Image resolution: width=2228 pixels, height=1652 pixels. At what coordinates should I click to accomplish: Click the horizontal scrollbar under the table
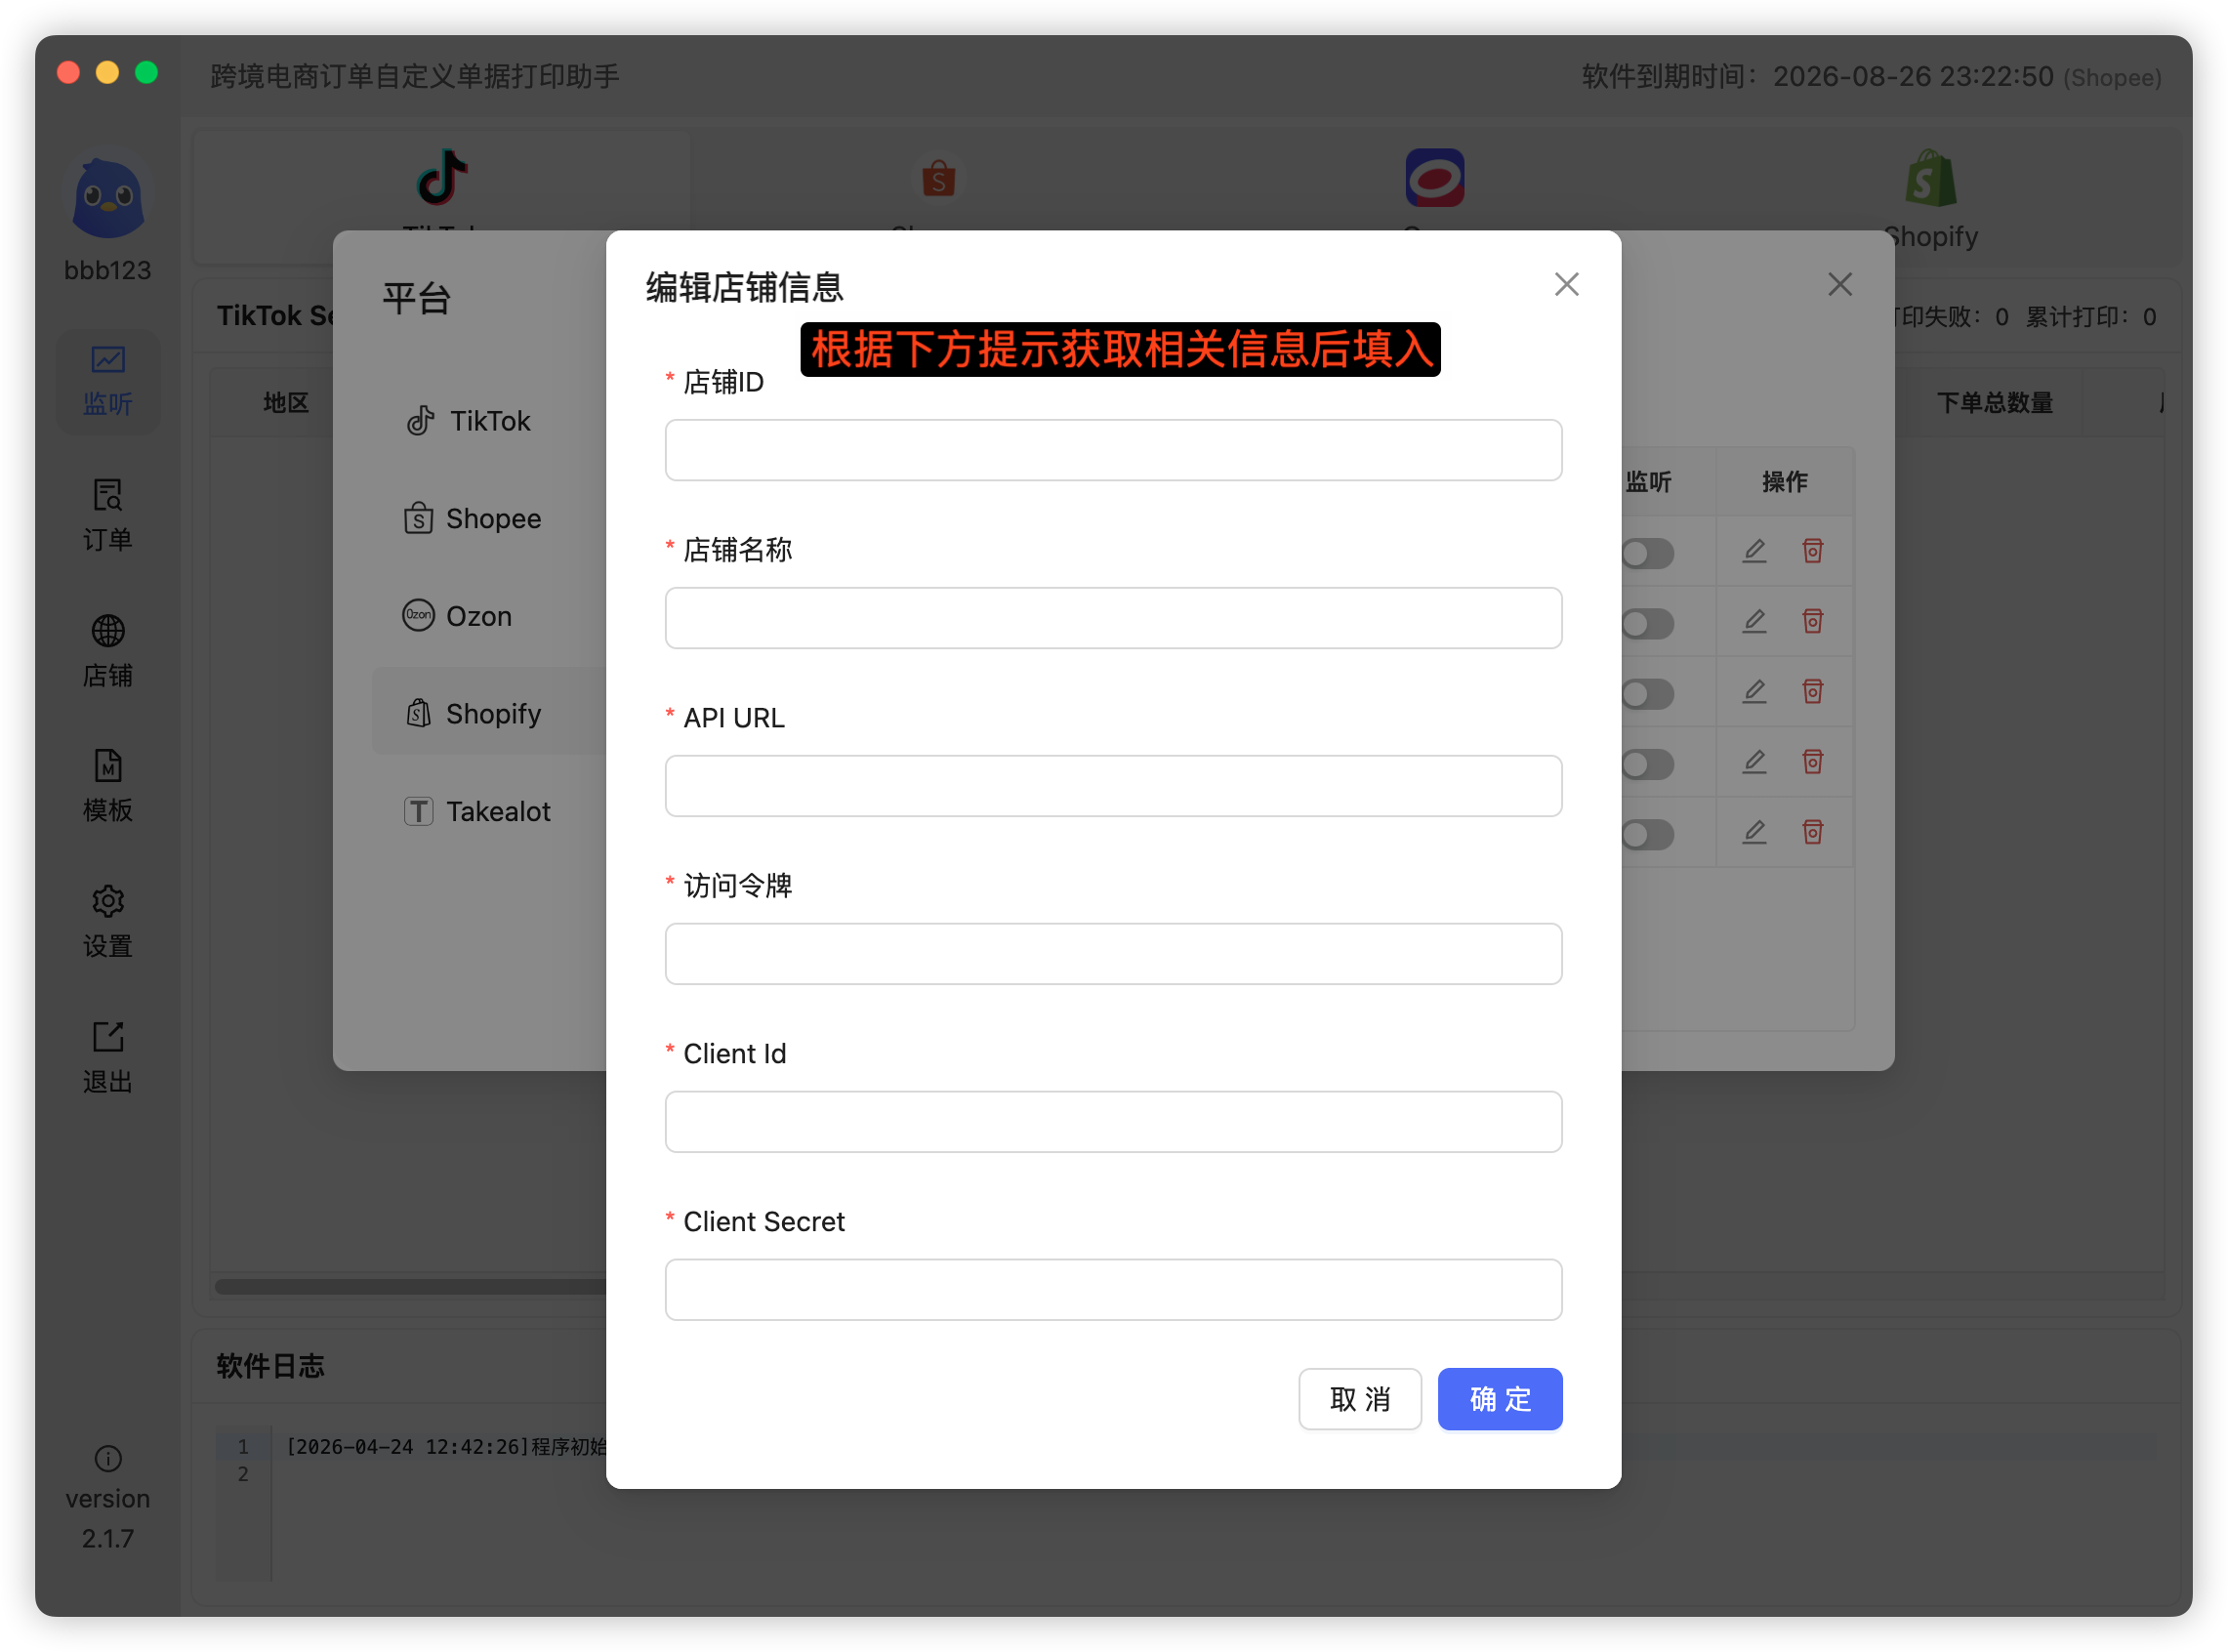[411, 1287]
